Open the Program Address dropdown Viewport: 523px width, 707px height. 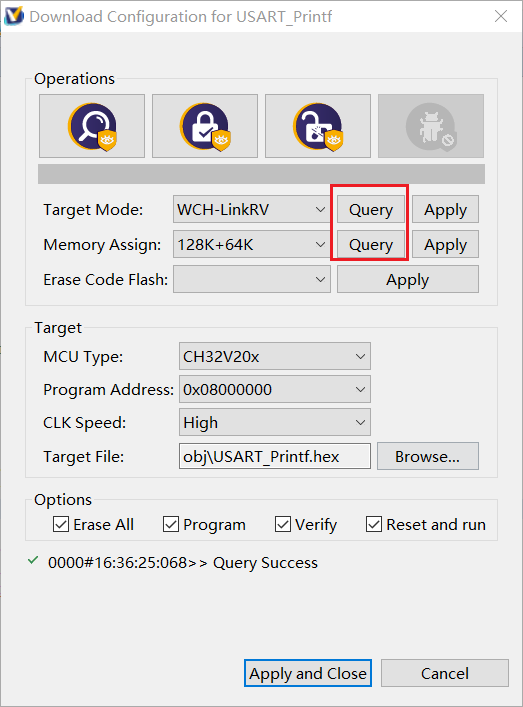pyautogui.click(x=275, y=389)
